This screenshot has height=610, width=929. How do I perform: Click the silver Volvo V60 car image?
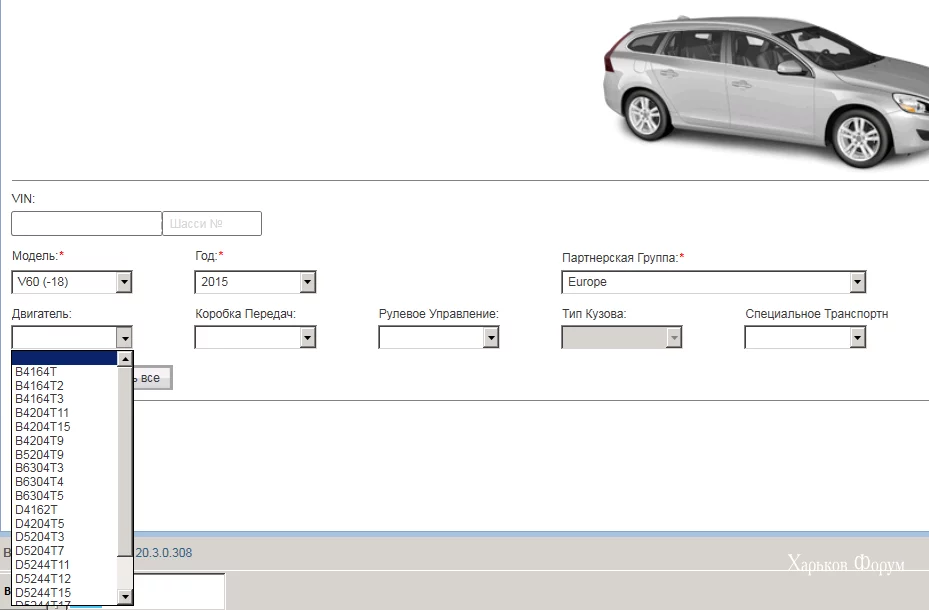765,91
